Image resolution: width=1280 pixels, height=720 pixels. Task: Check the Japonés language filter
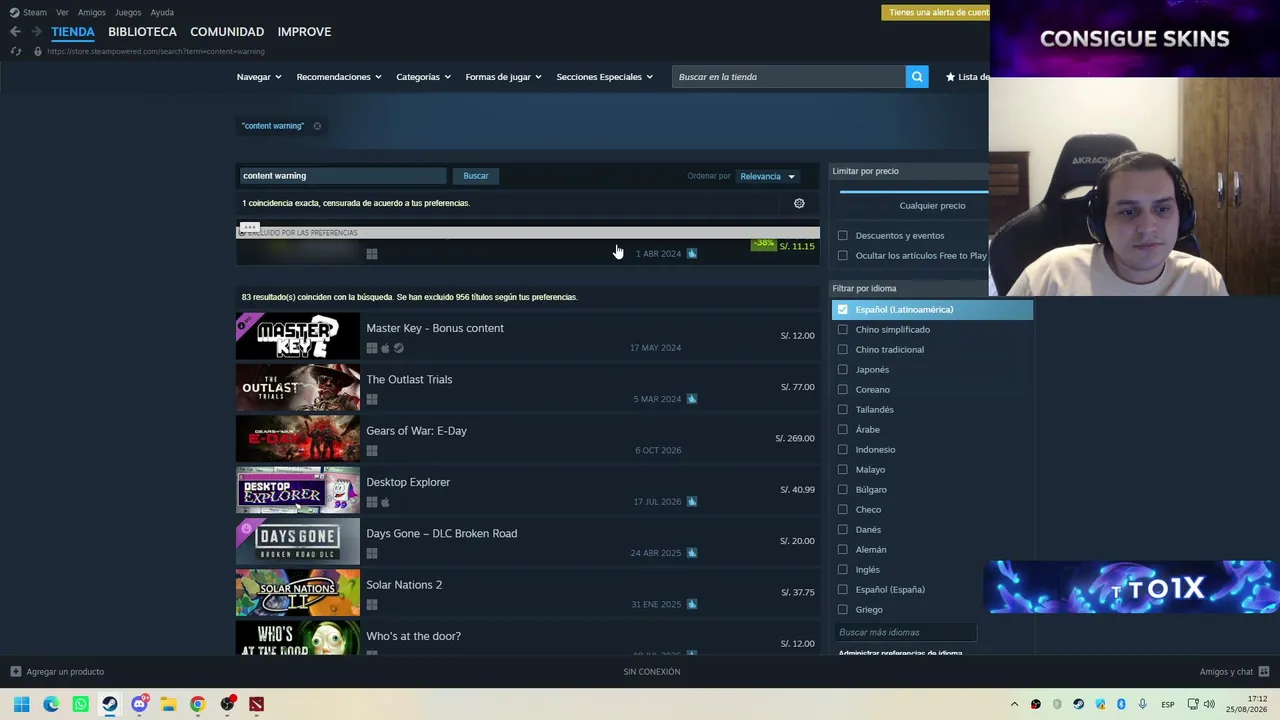pyautogui.click(x=843, y=370)
